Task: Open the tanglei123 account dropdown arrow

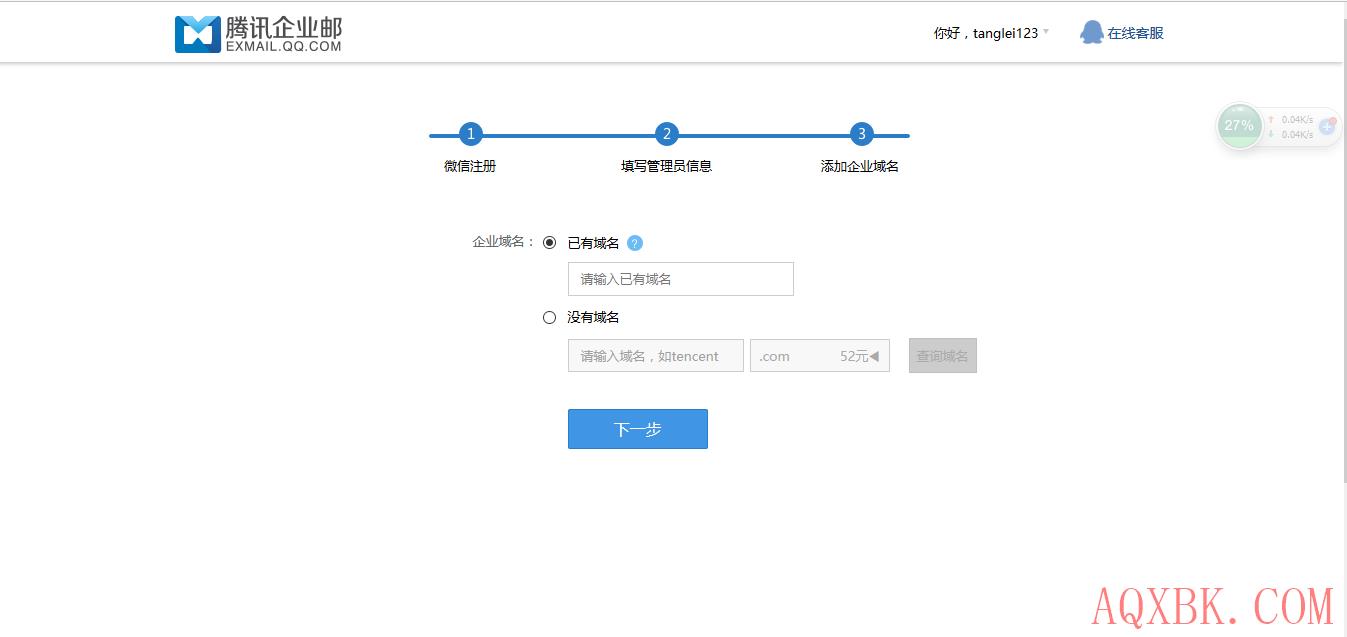Action: pyautogui.click(x=1046, y=32)
